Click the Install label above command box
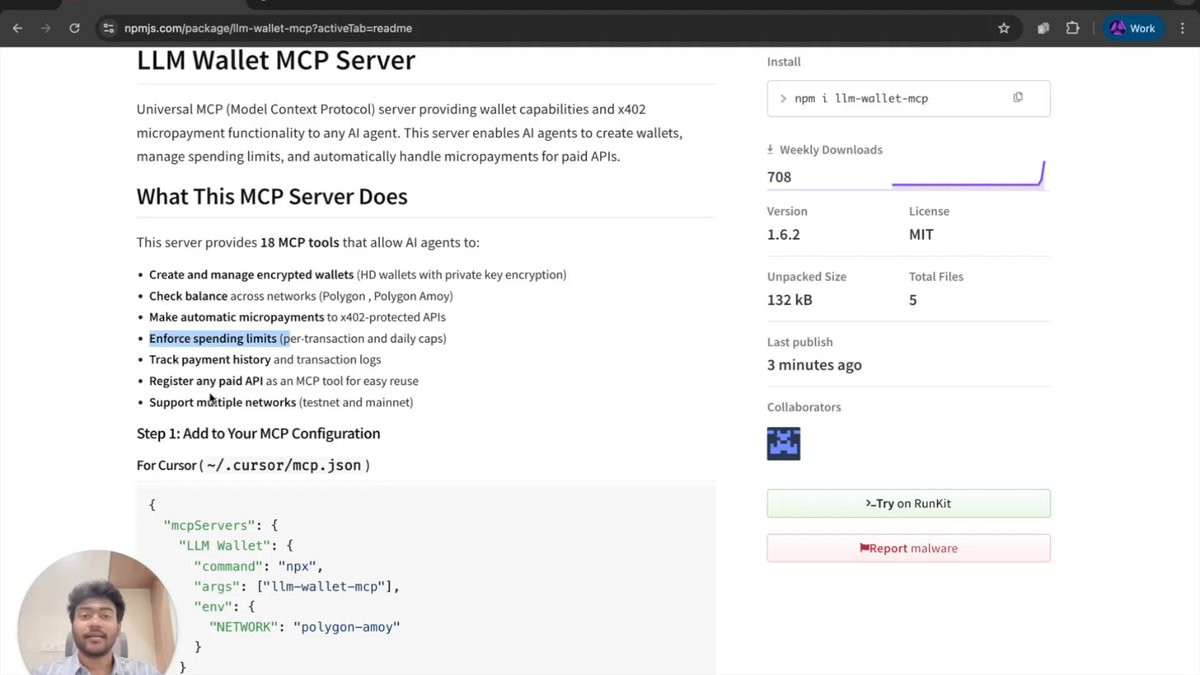The width and height of the screenshot is (1200, 675). point(784,62)
